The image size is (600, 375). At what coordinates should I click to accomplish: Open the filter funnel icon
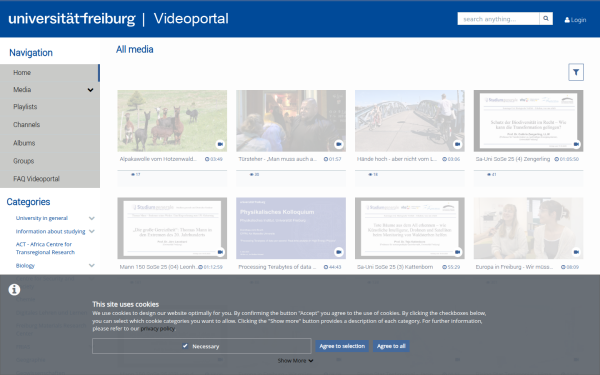(x=576, y=72)
